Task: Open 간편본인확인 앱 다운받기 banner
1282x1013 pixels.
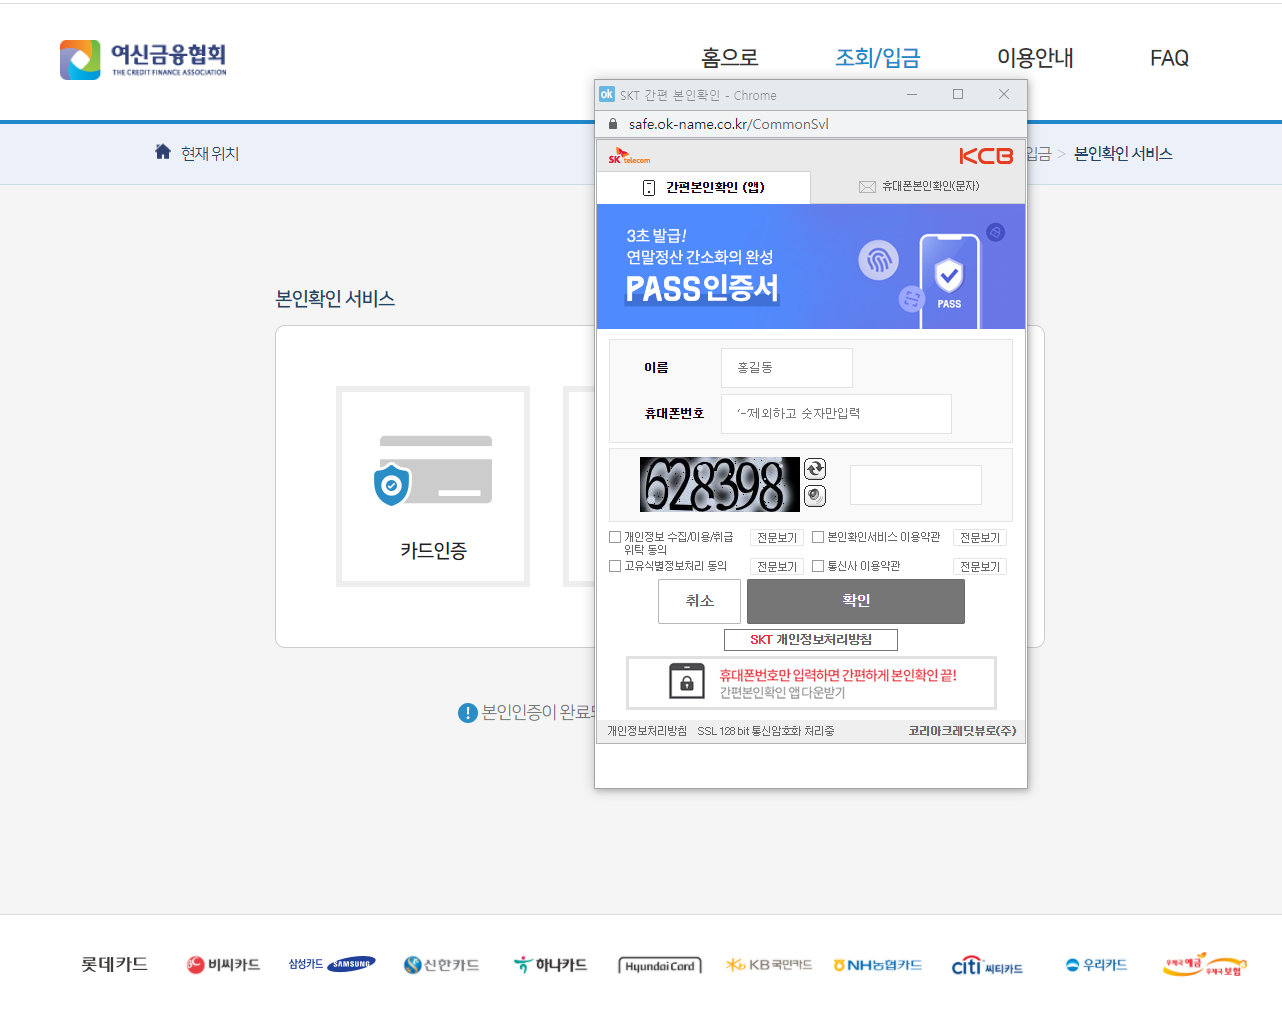Action: point(811,682)
